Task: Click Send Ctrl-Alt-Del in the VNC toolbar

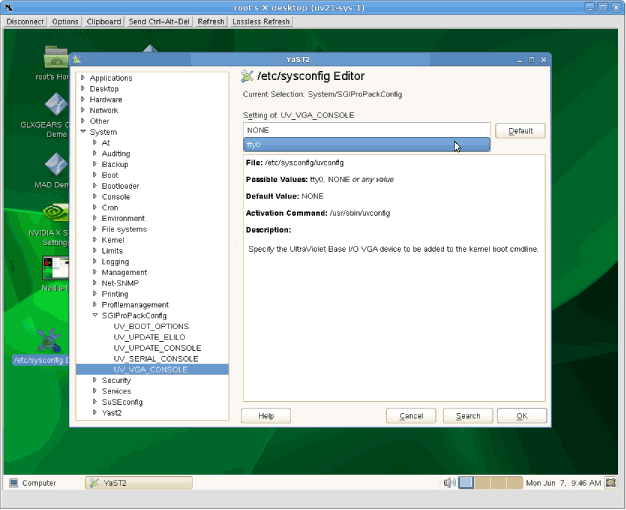Action: 159,22
